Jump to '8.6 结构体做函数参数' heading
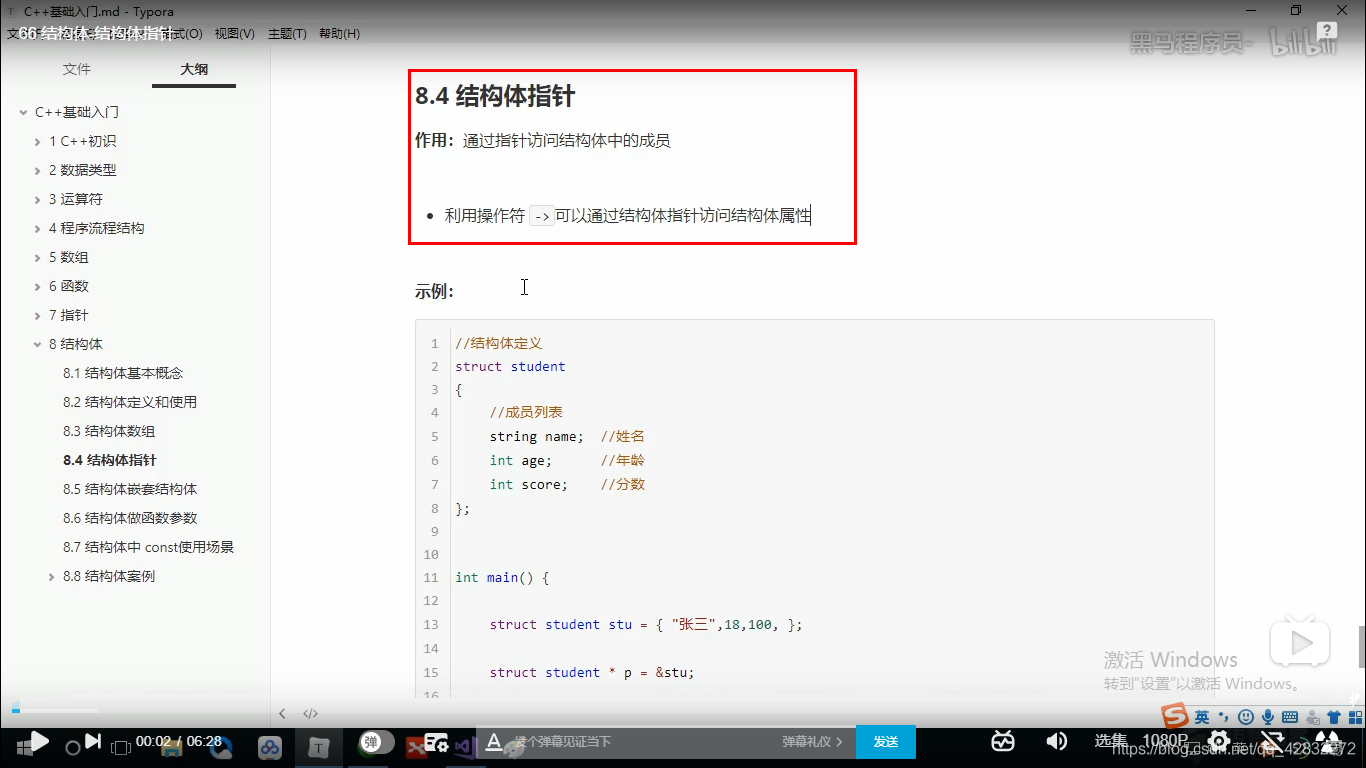 click(x=130, y=518)
